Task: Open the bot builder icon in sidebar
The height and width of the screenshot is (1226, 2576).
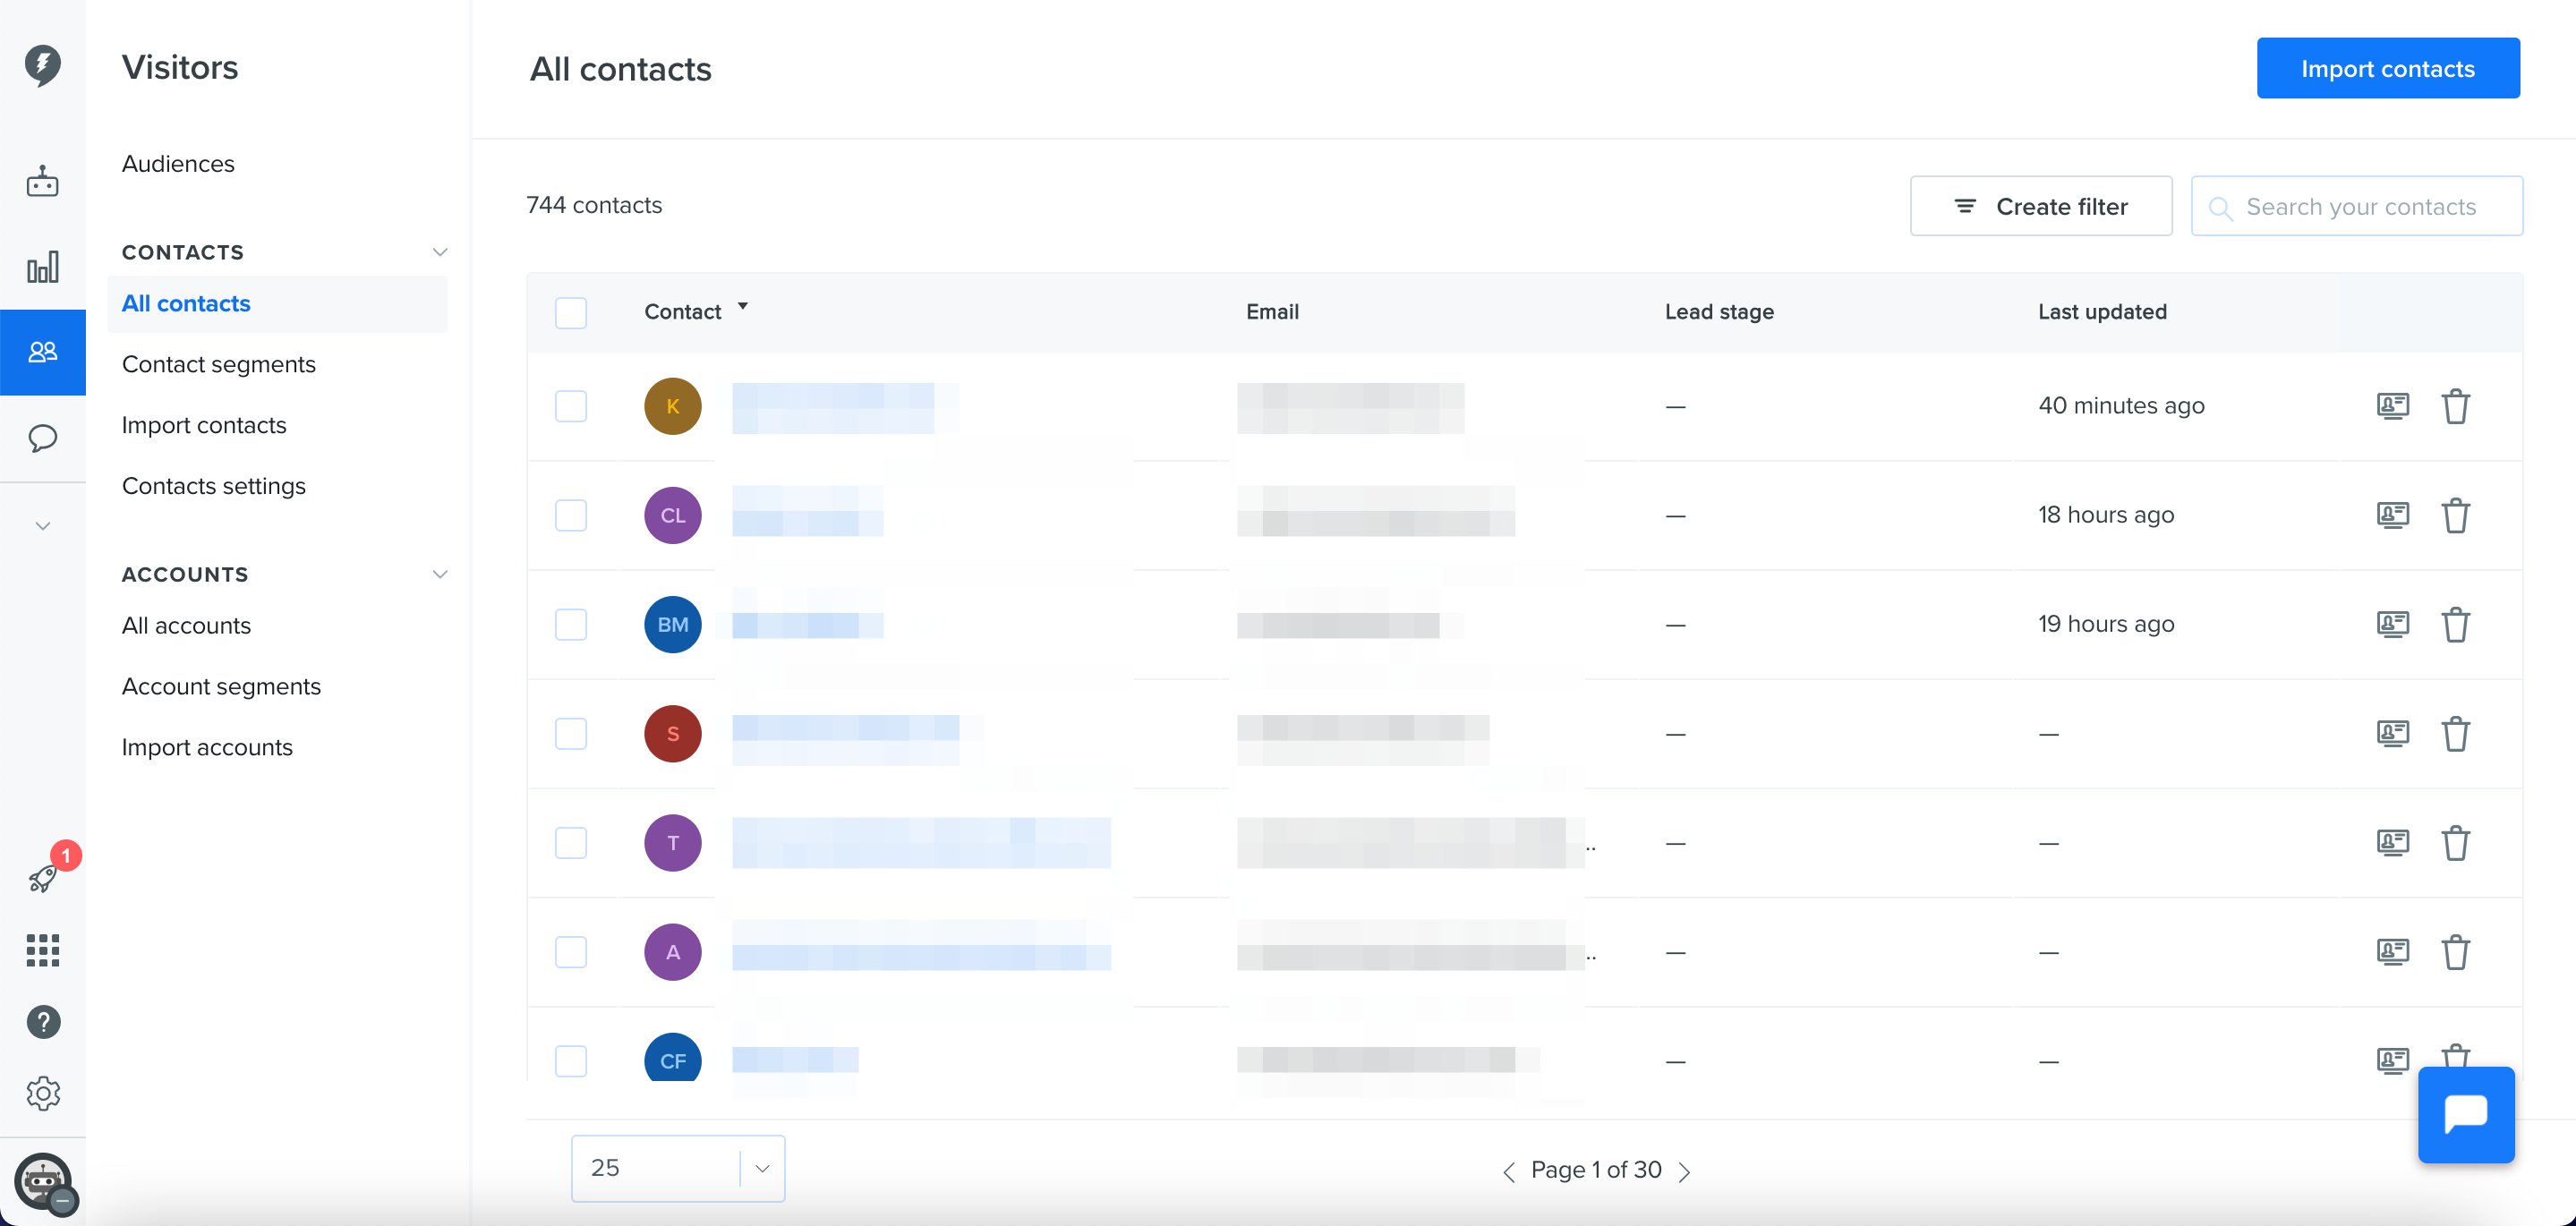Action: [42, 182]
